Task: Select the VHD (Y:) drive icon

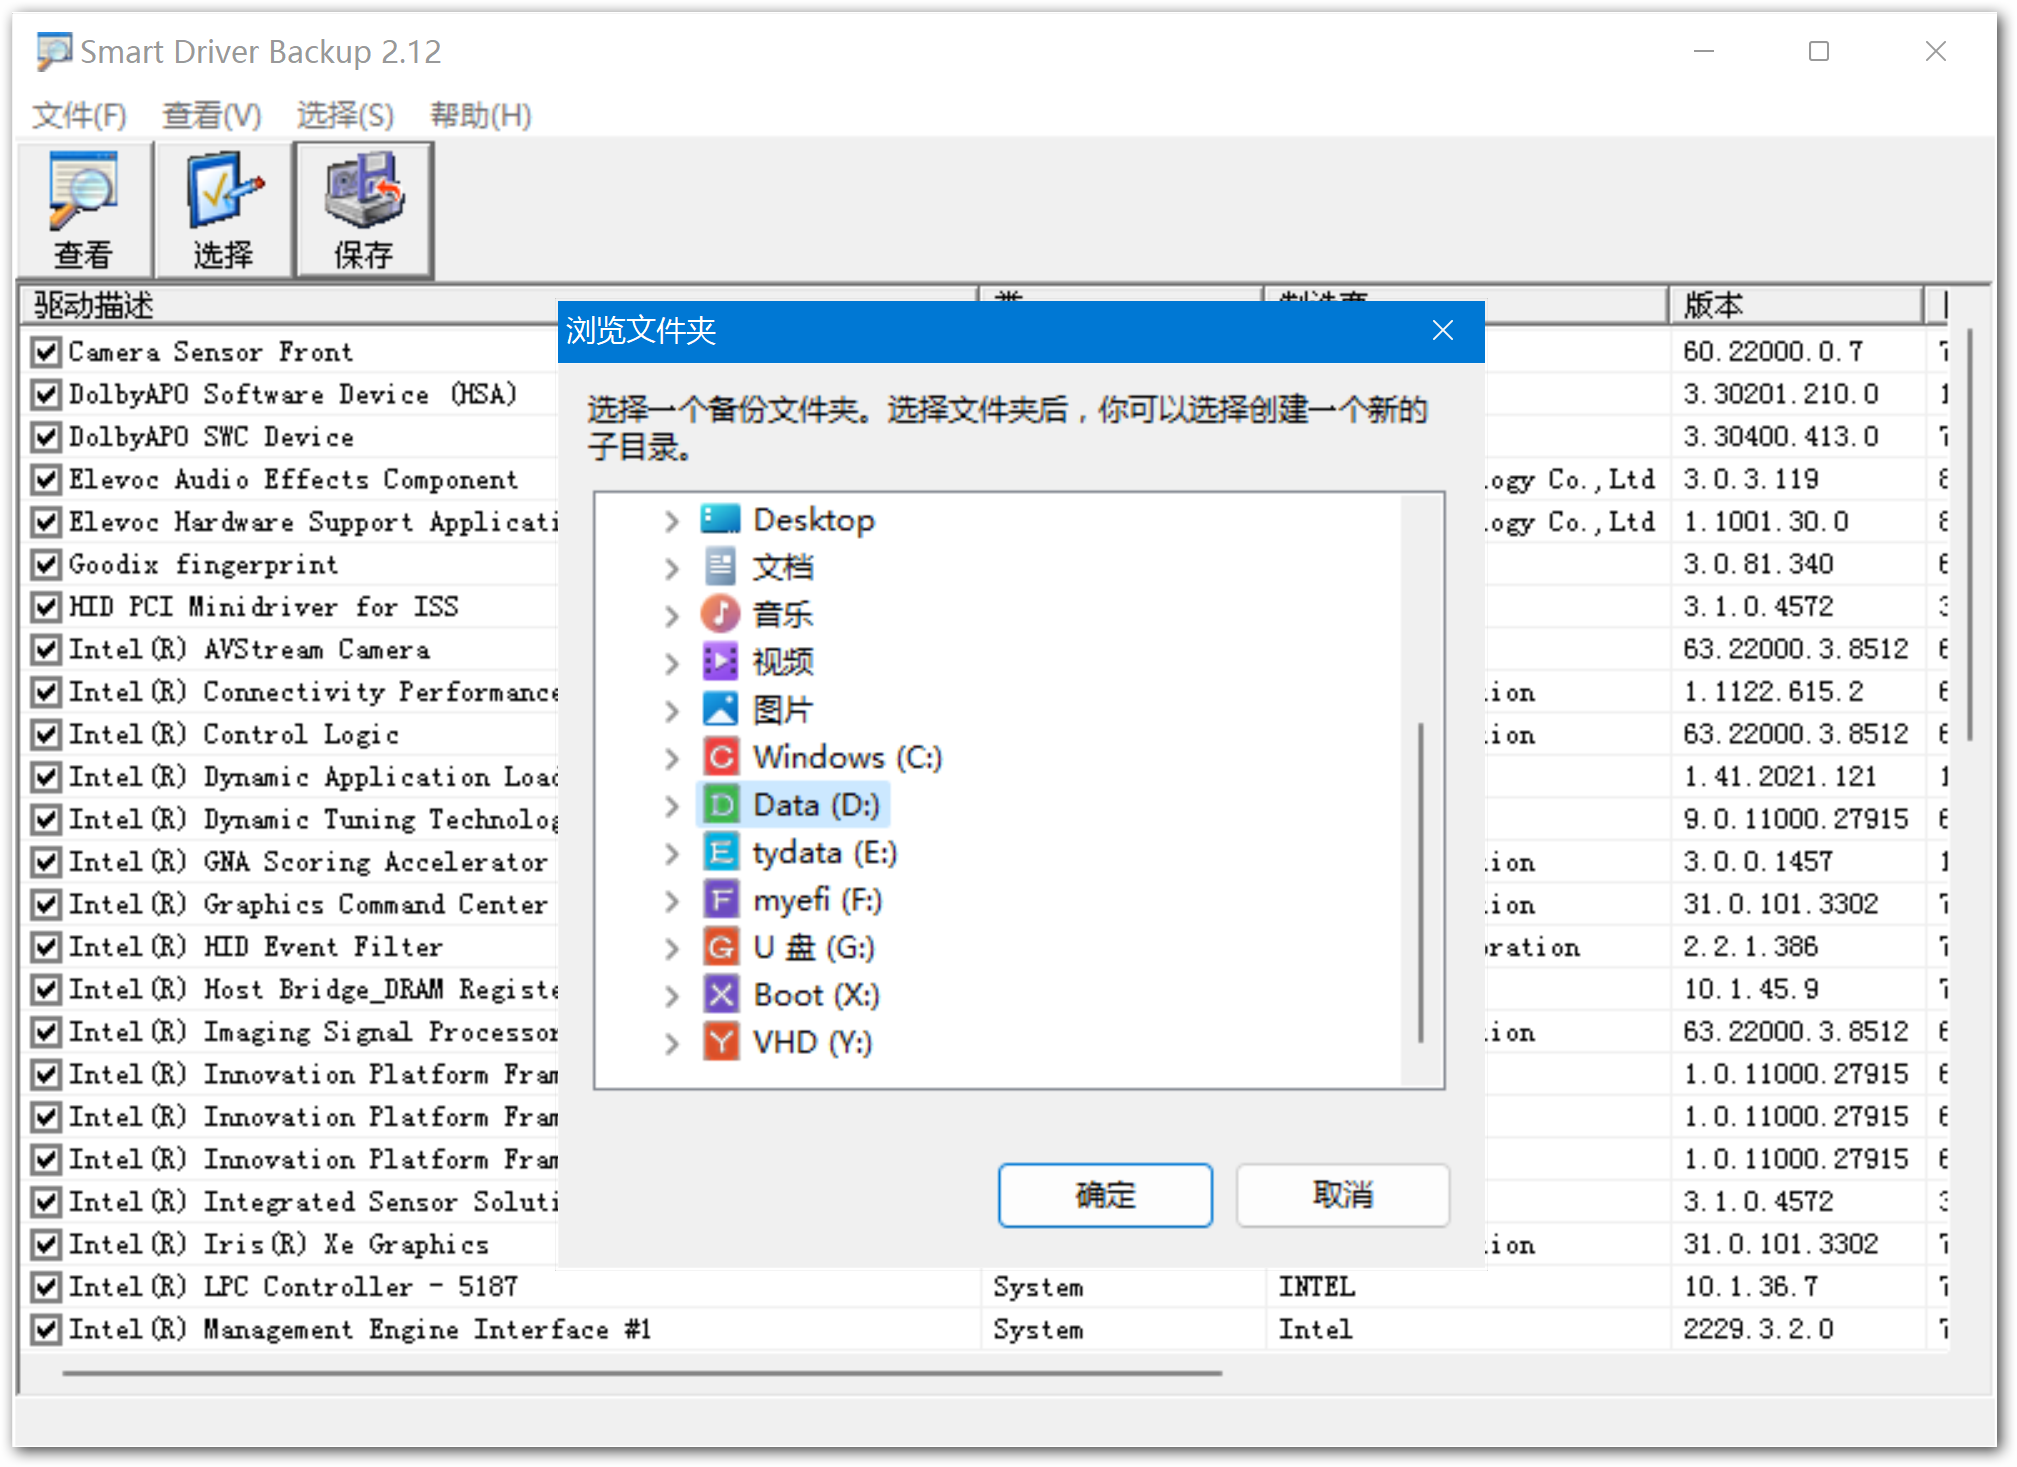Action: click(x=720, y=1042)
